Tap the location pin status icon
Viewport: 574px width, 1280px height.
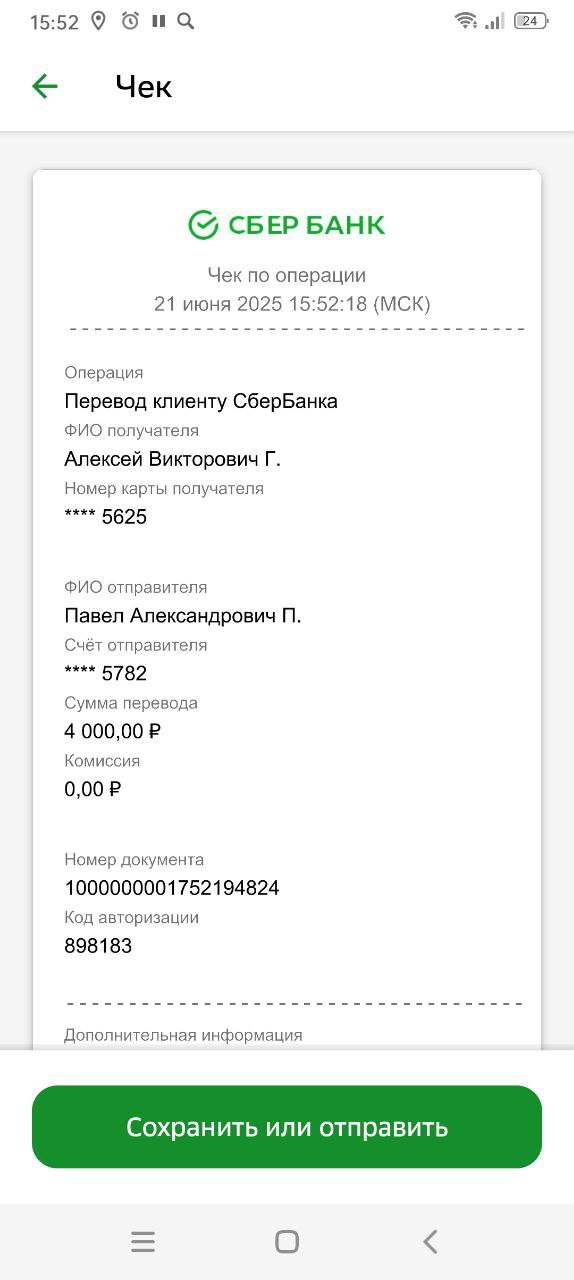[x=98, y=21]
